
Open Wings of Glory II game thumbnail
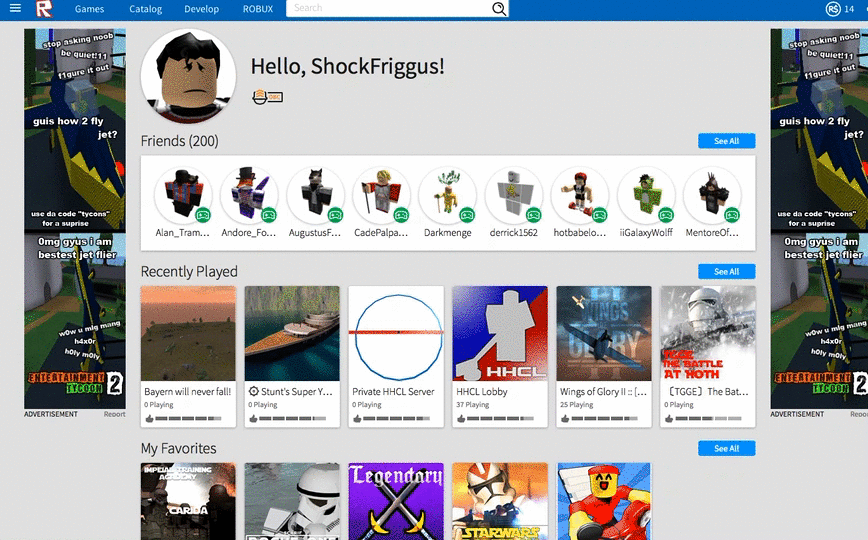tap(604, 333)
